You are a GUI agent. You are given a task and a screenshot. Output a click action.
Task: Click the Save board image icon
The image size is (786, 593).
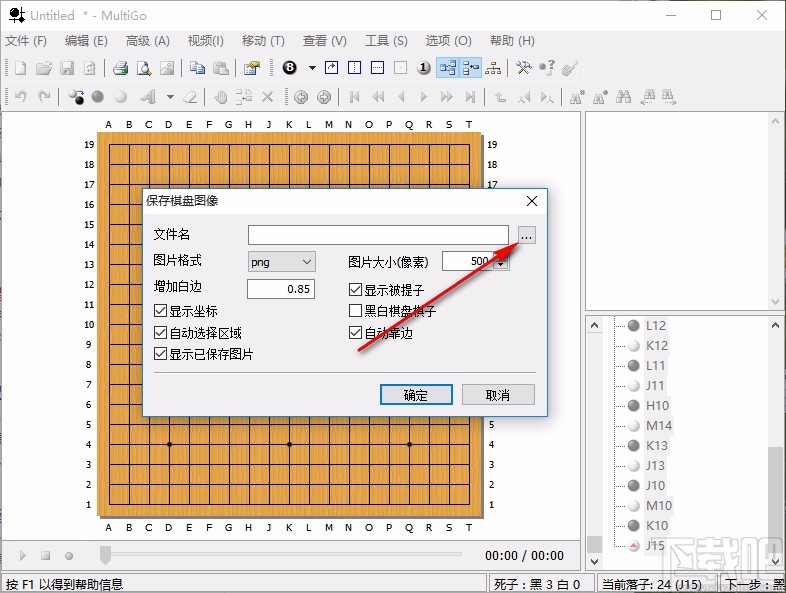(167, 68)
